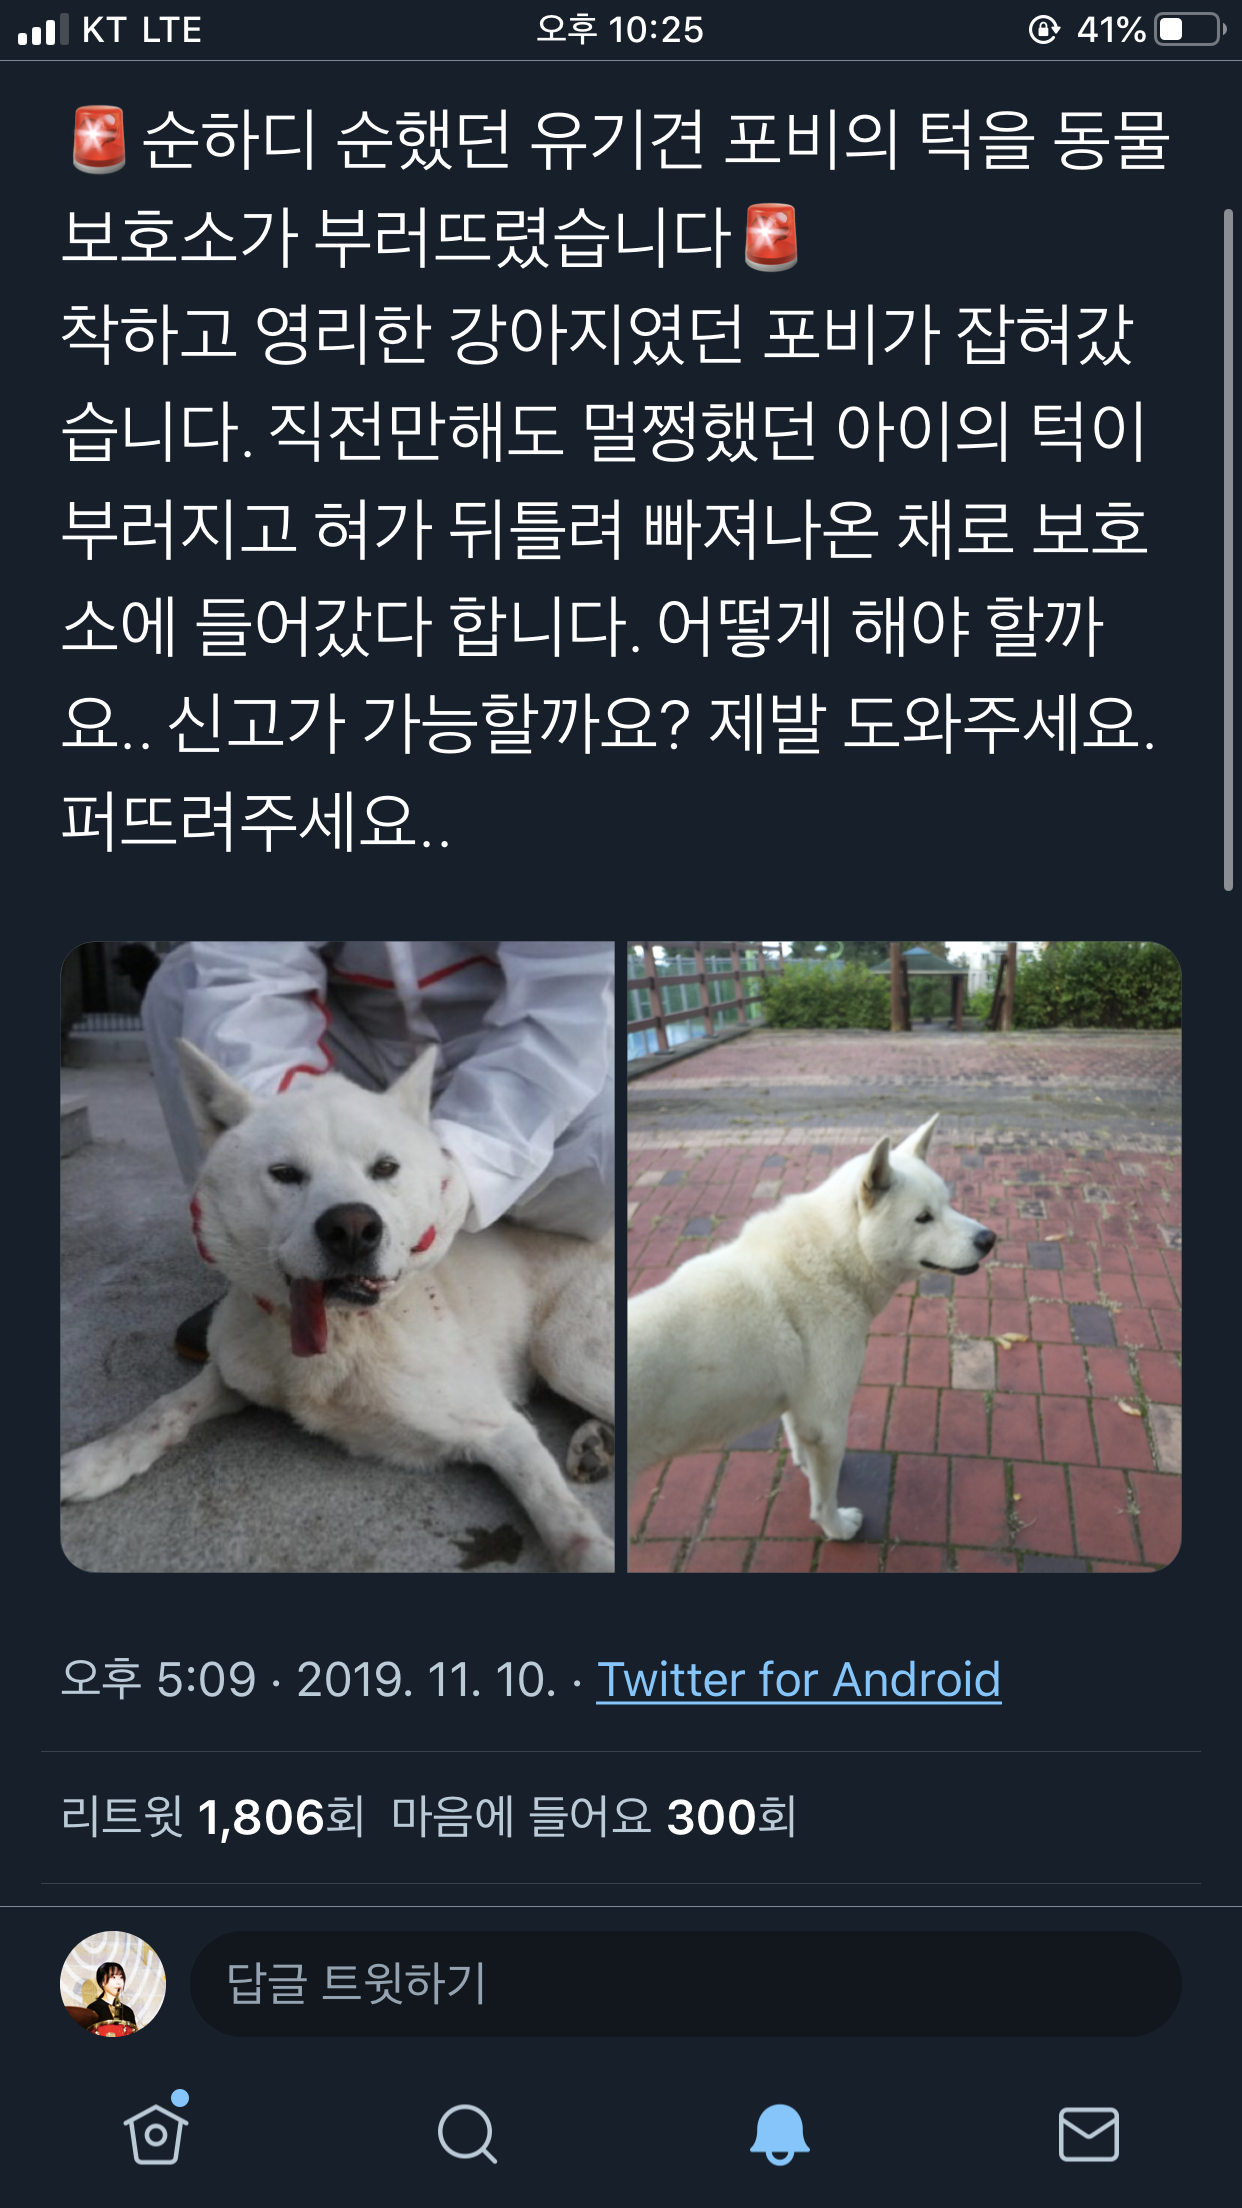This screenshot has width=1242, height=2208.
Task: Open the left photo of injured dog
Action: click(x=337, y=1256)
